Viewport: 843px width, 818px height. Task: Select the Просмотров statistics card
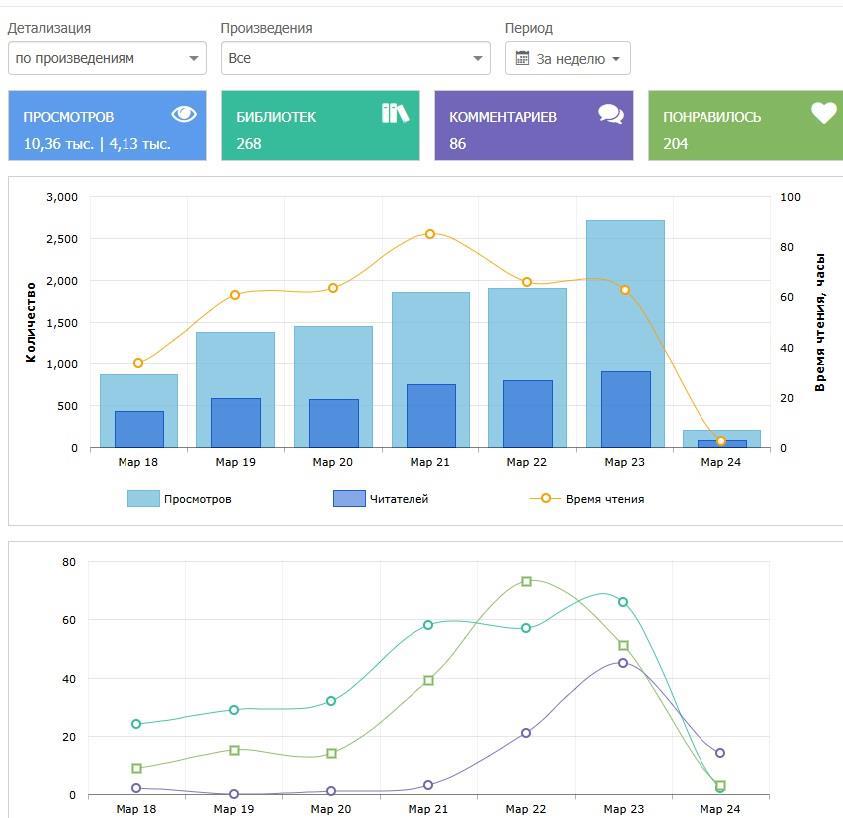107,126
